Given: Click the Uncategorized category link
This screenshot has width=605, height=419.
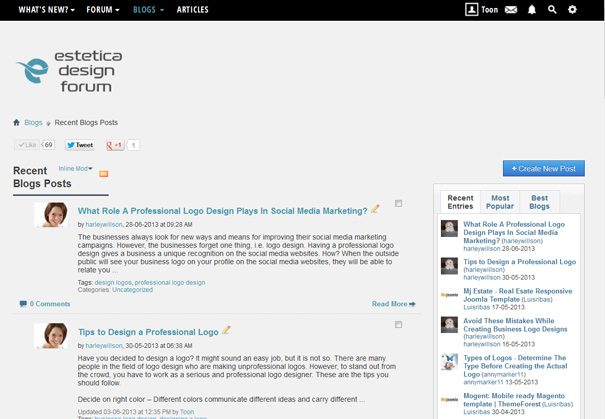Looking at the screenshot, I should click(x=132, y=290).
